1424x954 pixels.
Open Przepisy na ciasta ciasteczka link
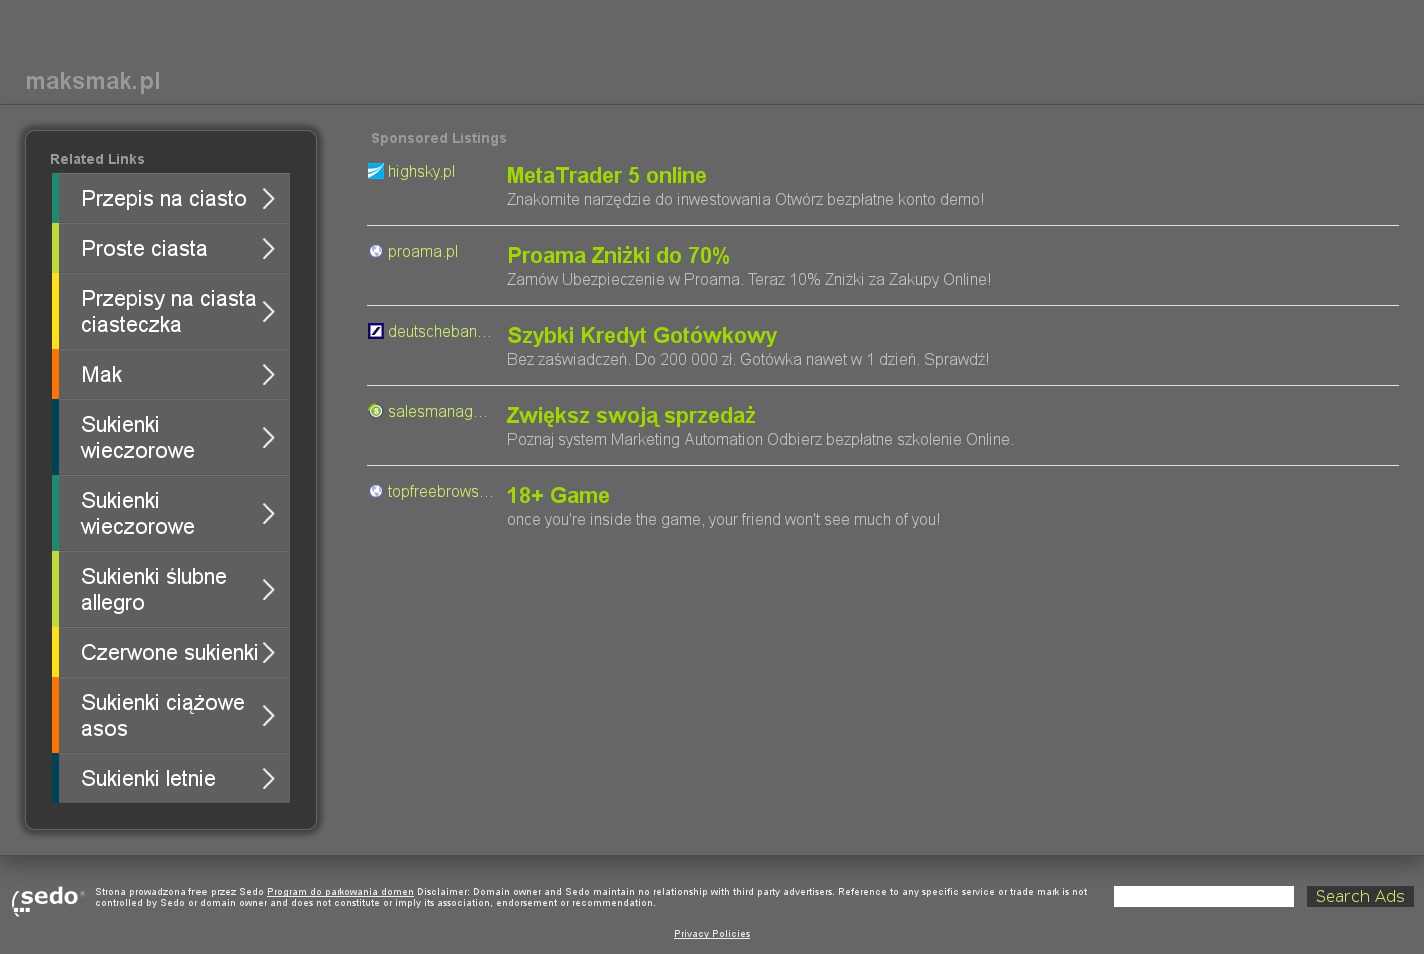click(x=168, y=312)
